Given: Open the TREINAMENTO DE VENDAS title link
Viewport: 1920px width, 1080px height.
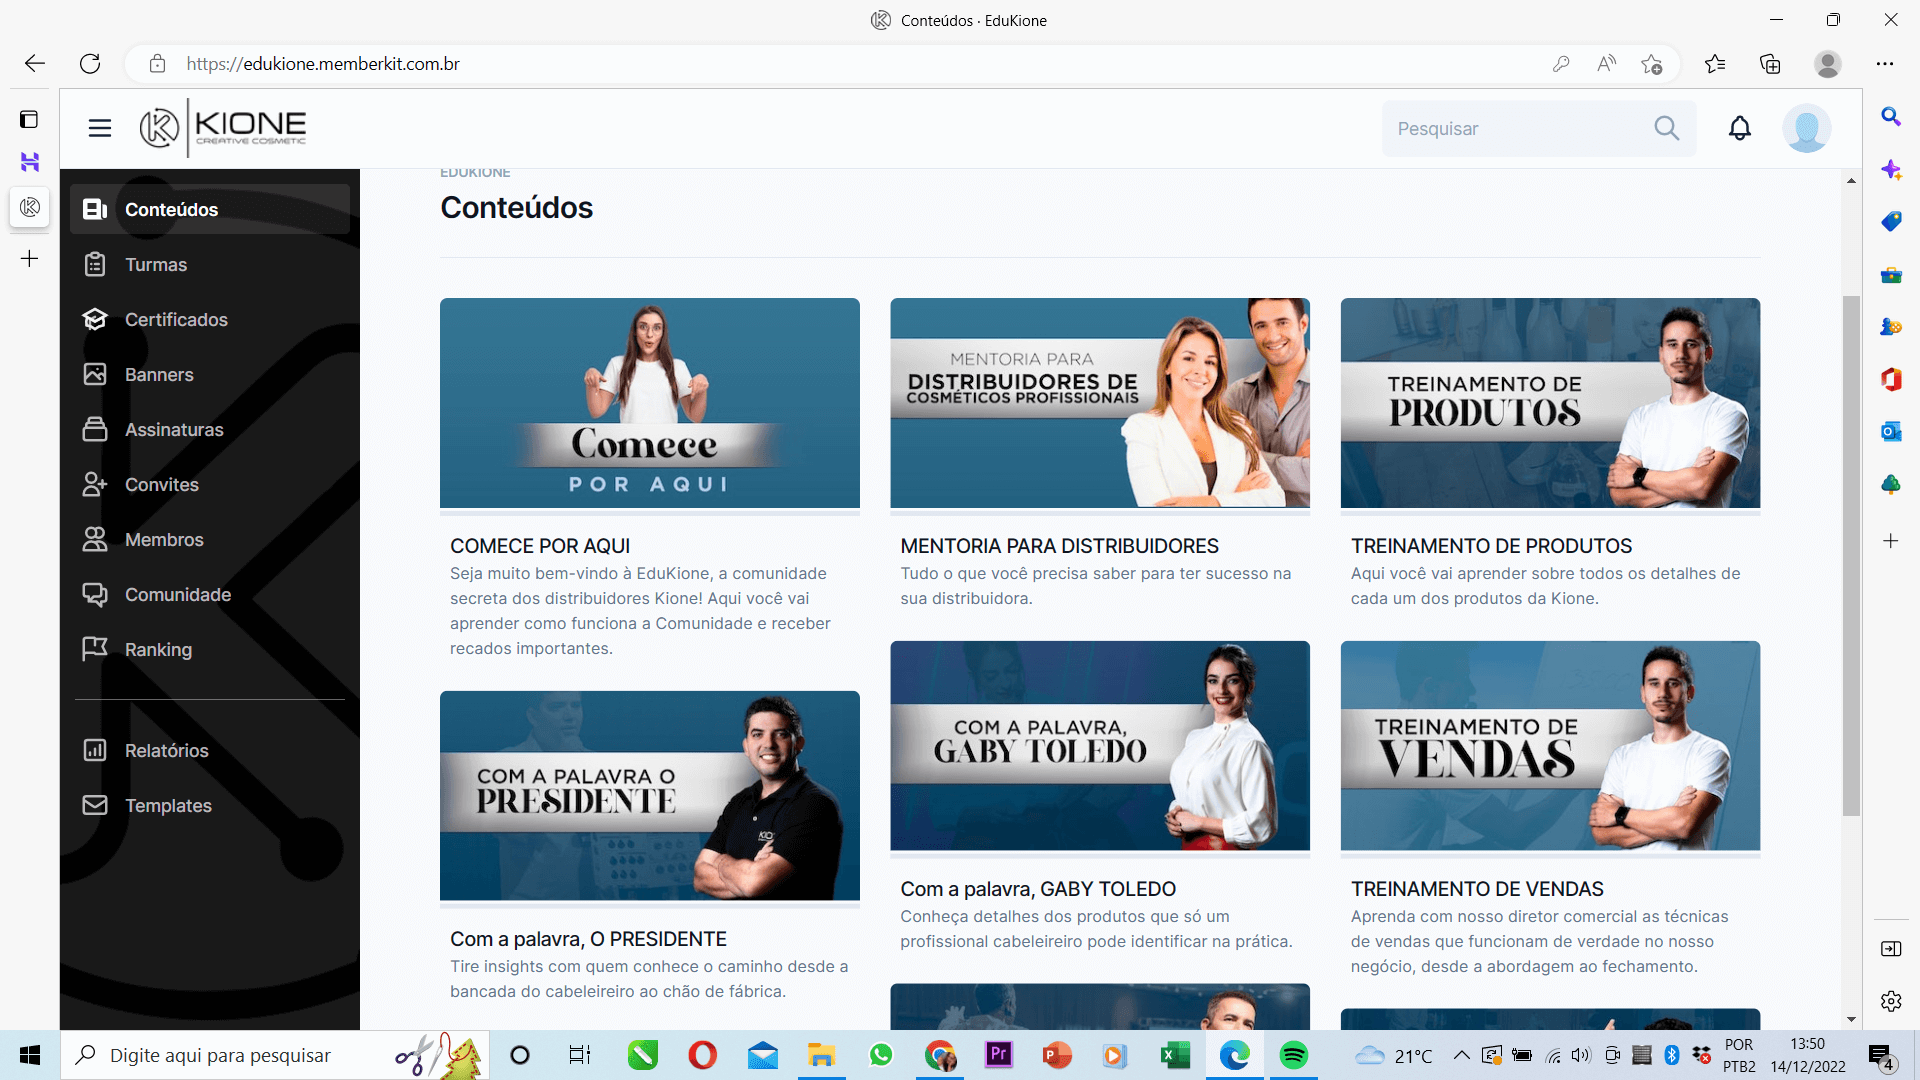Looking at the screenshot, I should [x=1477, y=889].
